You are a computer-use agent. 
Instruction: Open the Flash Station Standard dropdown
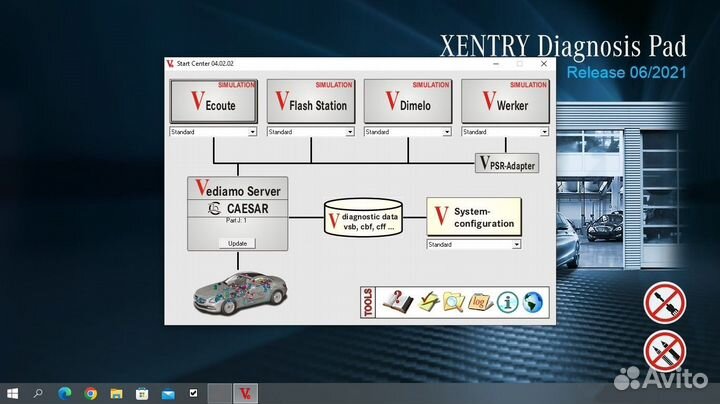[310, 132]
